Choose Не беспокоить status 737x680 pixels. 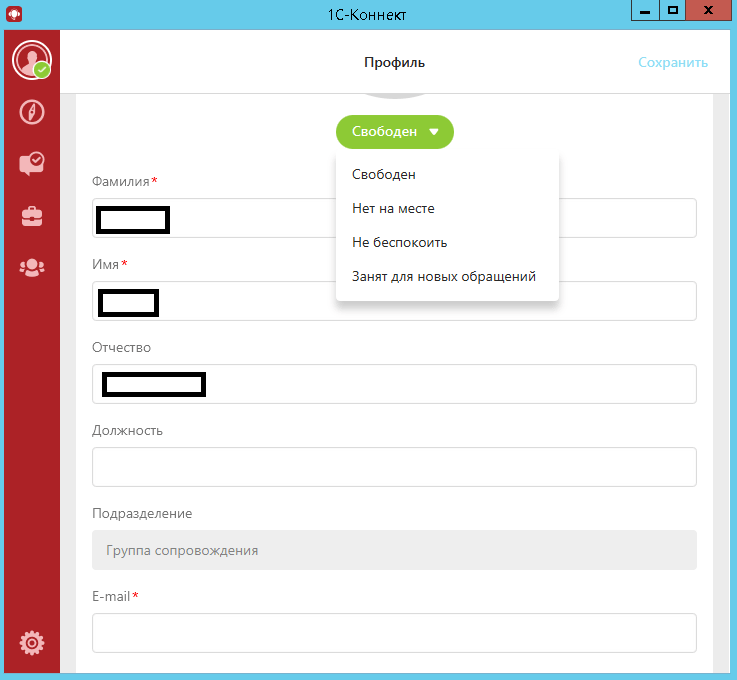pos(400,242)
